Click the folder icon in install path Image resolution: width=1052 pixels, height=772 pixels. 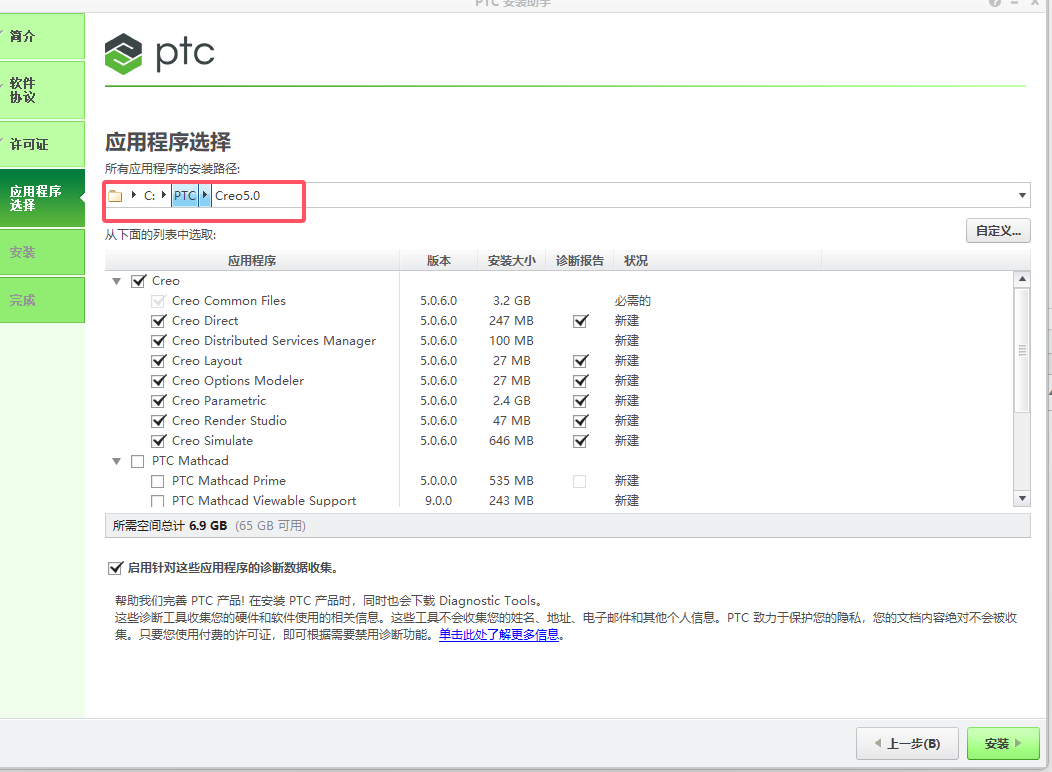point(115,196)
